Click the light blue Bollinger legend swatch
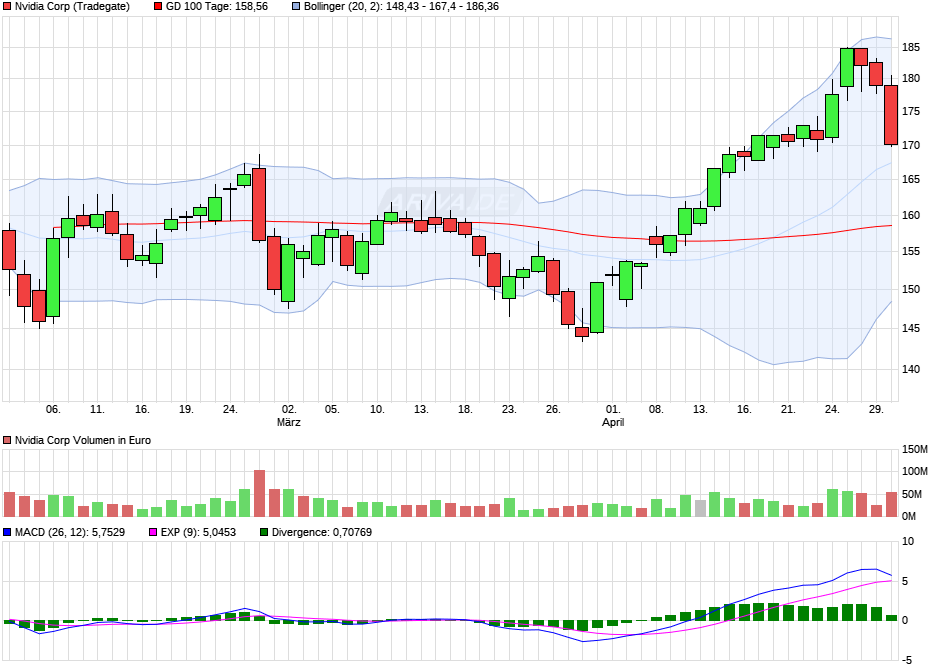 [x=296, y=7]
